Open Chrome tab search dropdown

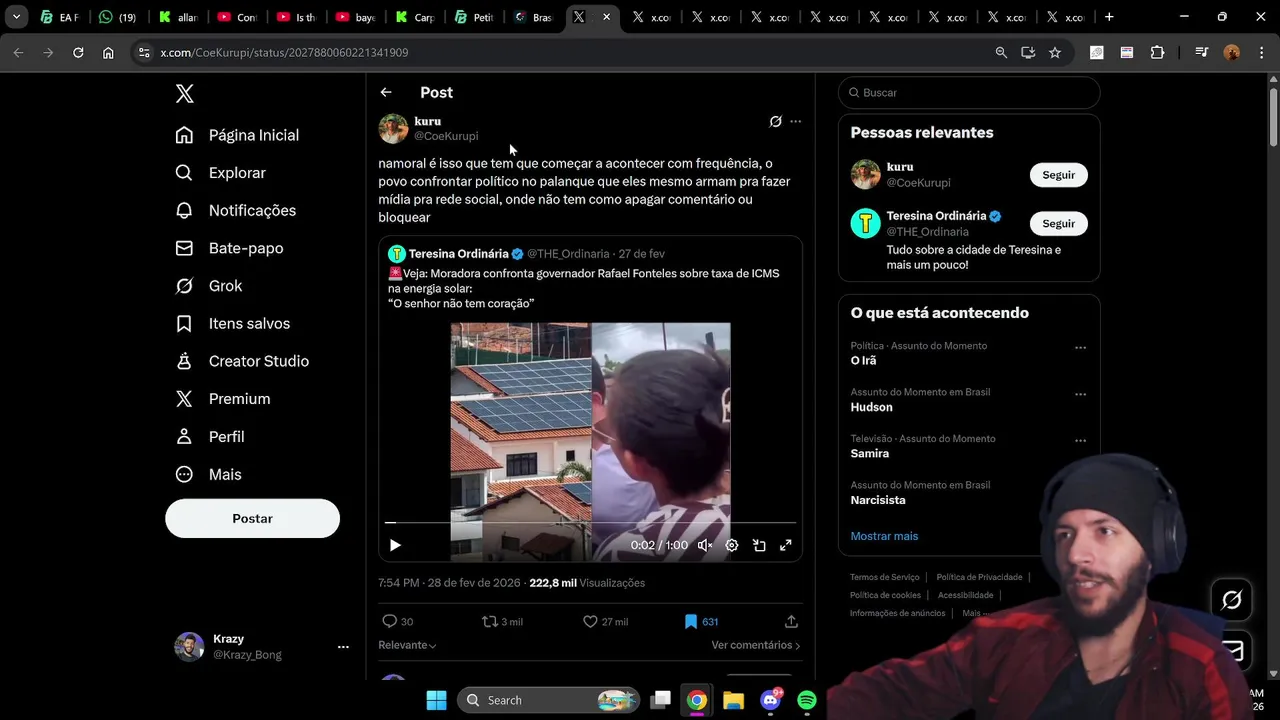coord(16,17)
